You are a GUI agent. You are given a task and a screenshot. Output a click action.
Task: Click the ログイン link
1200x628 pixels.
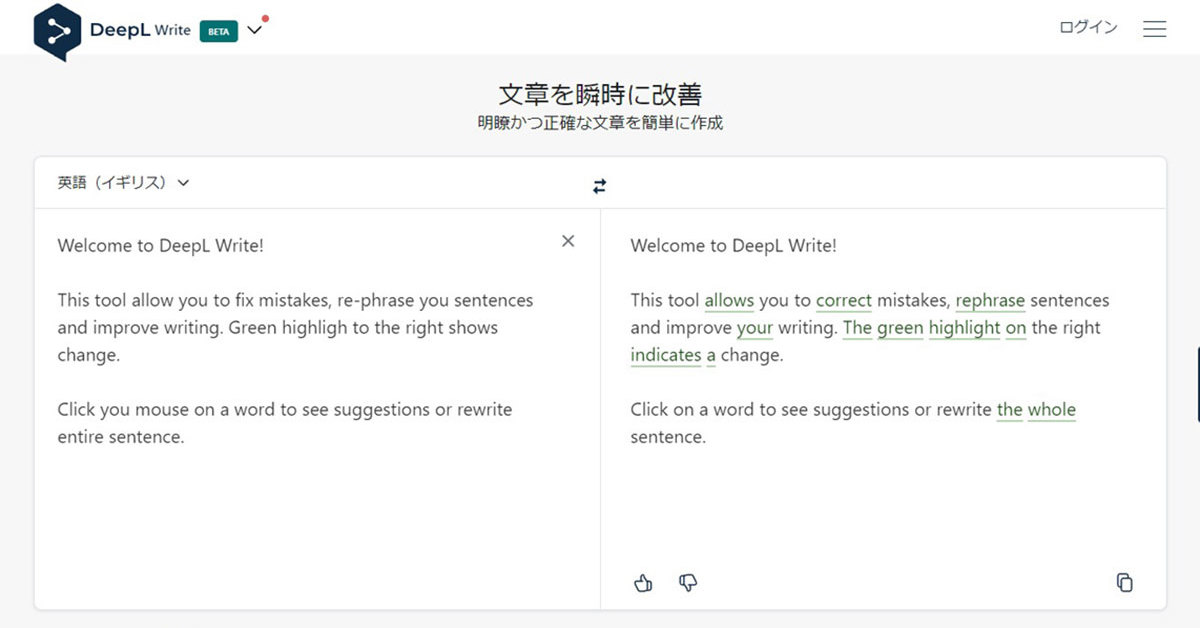1088,28
